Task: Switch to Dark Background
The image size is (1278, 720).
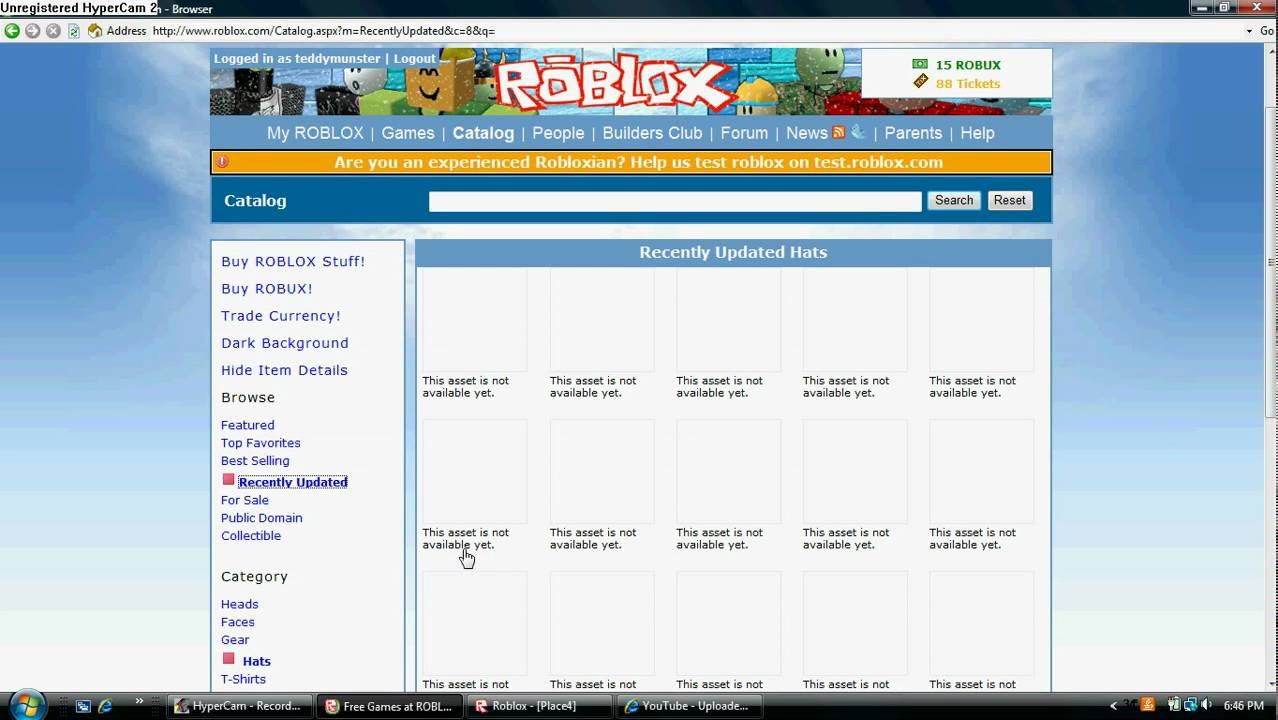Action: tap(285, 343)
